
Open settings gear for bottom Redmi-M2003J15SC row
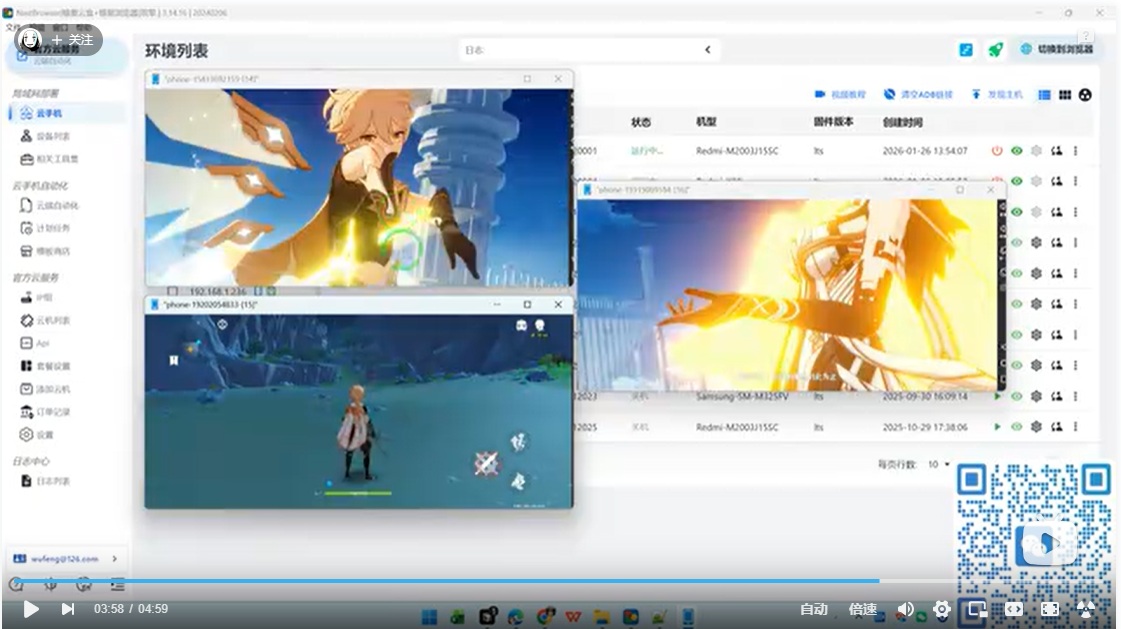click(1036, 427)
